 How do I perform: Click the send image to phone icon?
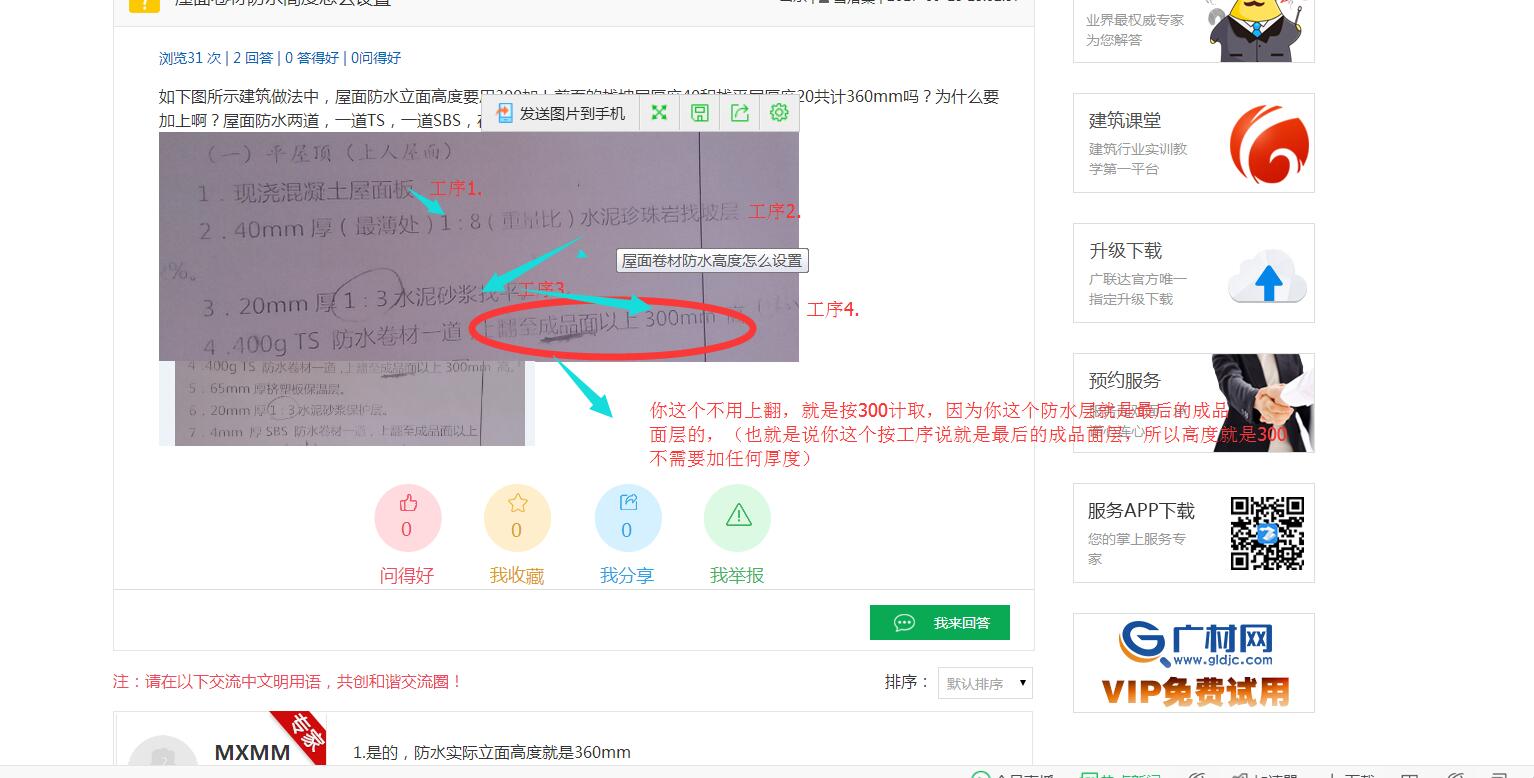pos(505,113)
